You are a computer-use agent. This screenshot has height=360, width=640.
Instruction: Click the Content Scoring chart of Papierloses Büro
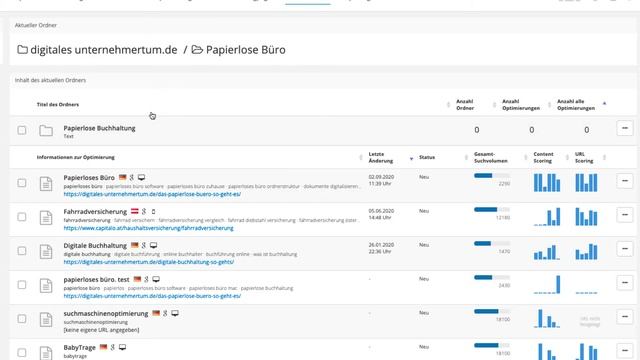pos(547,182)
